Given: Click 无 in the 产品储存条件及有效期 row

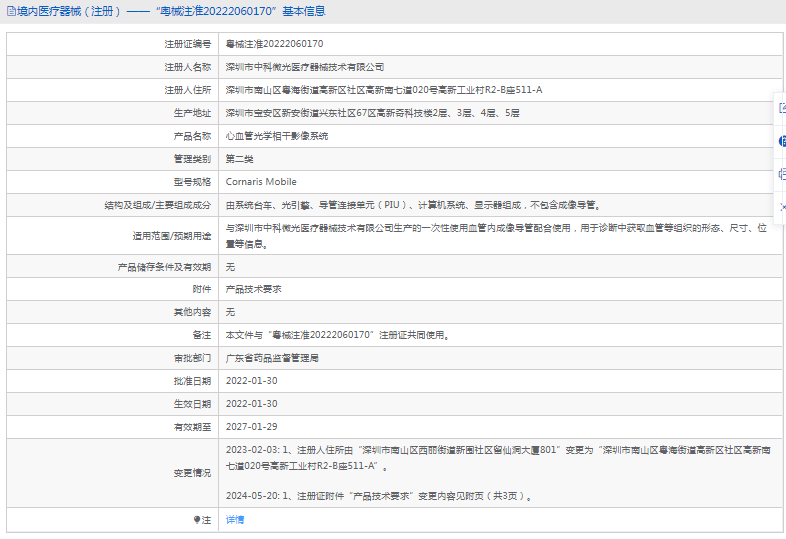Looking at the screenshot, I should coord(230,267).
